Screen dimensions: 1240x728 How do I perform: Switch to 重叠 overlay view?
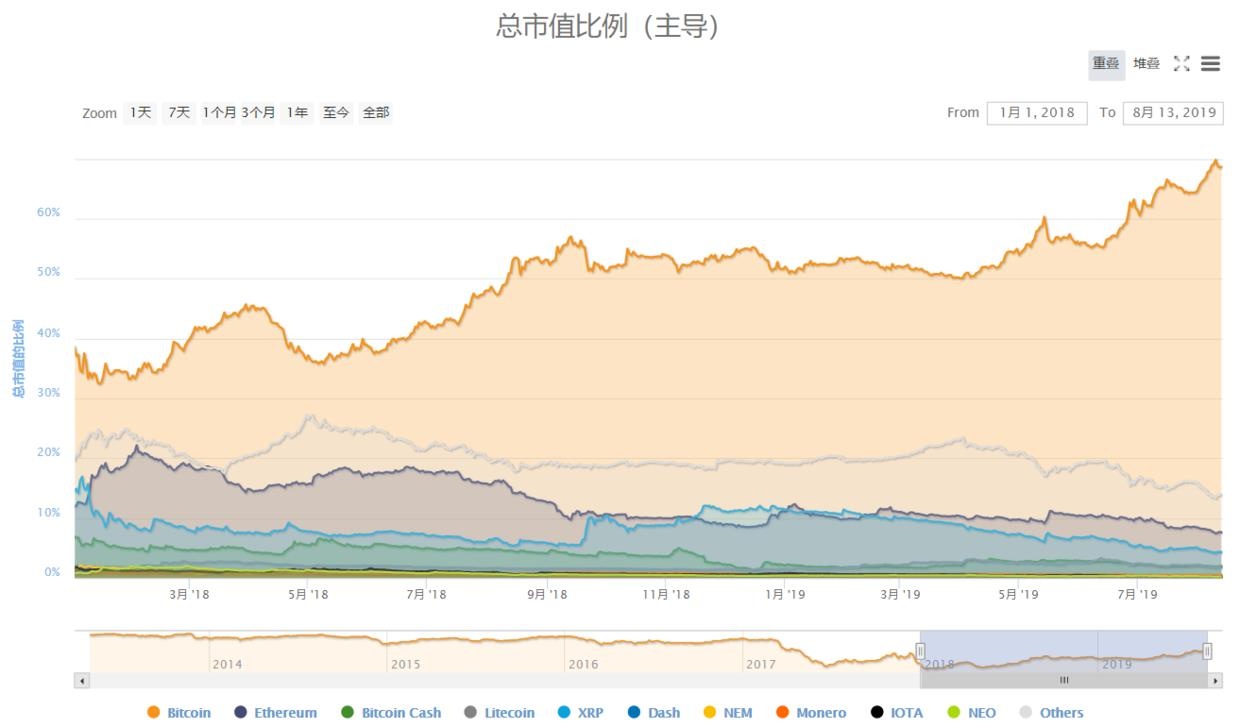pos(1106,64)
